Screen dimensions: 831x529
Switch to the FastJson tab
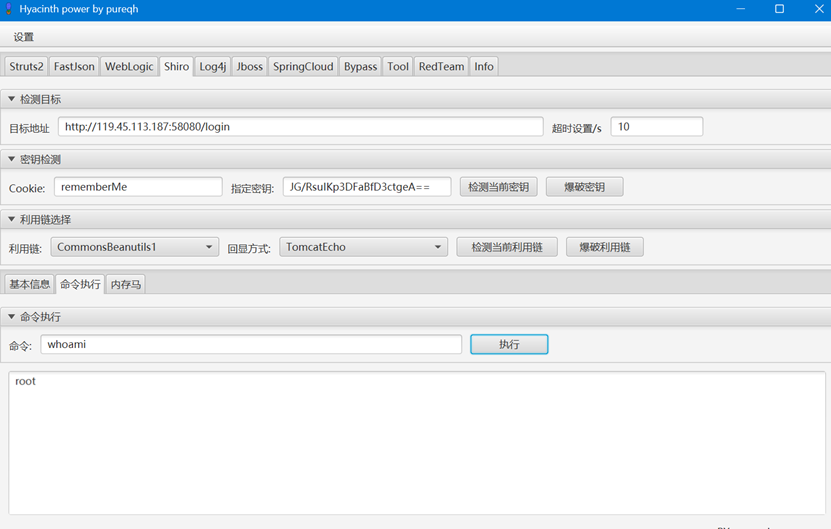(x=74, y=67)
